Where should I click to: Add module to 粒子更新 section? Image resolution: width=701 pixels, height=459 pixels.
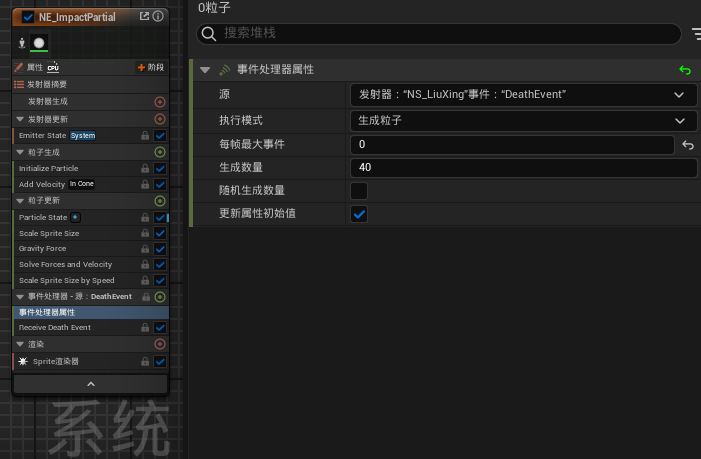(x=160, y=201)
